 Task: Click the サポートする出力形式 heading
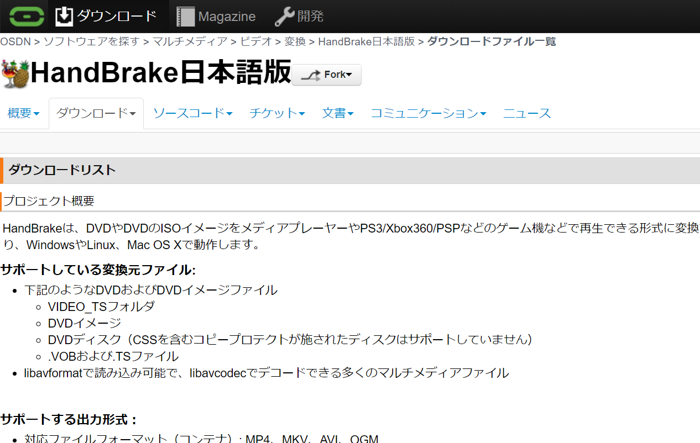(68, 420)
